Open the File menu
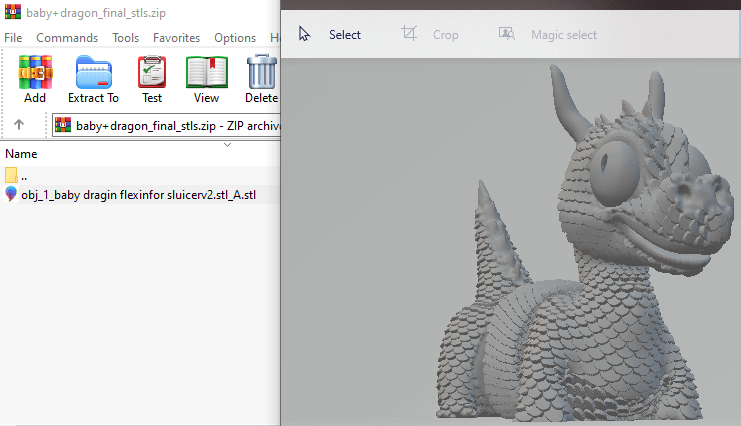The width and height of the screenshot is (741, 426). (x=14, y=38)
